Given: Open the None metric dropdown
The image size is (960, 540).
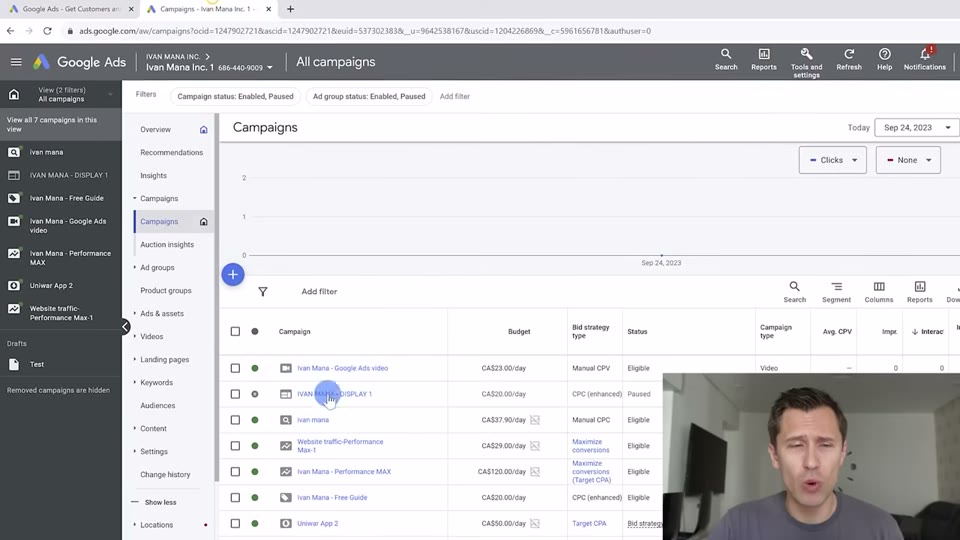Looking at the screenshot, I should [908, 160].
